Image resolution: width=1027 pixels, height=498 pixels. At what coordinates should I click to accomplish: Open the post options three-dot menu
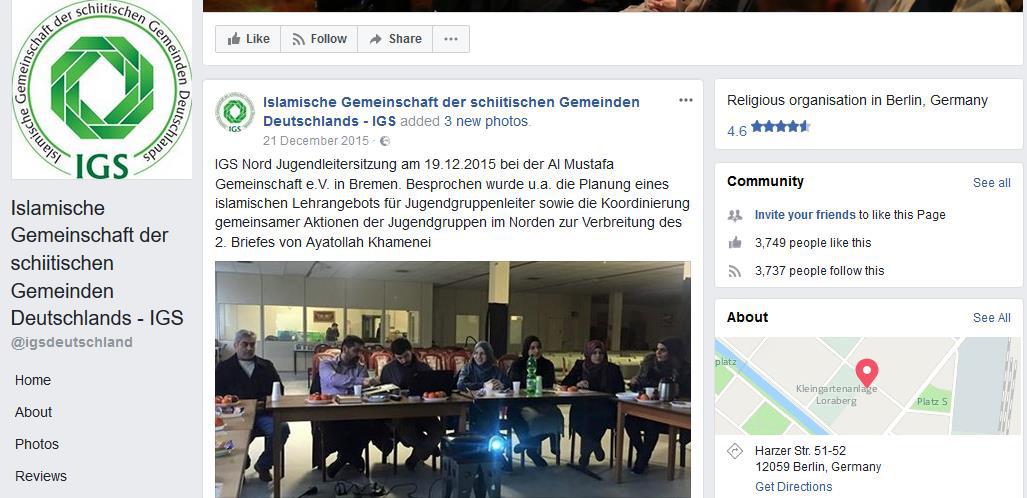(x=686, y=100)
